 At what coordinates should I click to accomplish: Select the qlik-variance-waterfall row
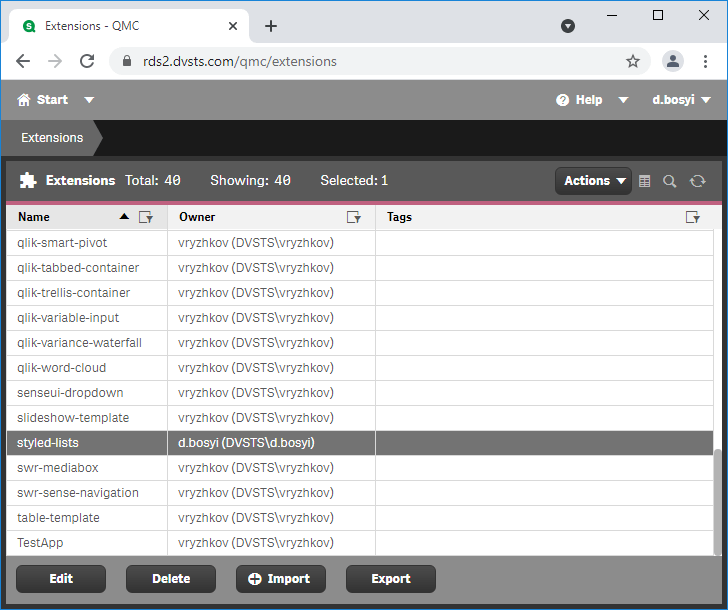coord(360,343)
